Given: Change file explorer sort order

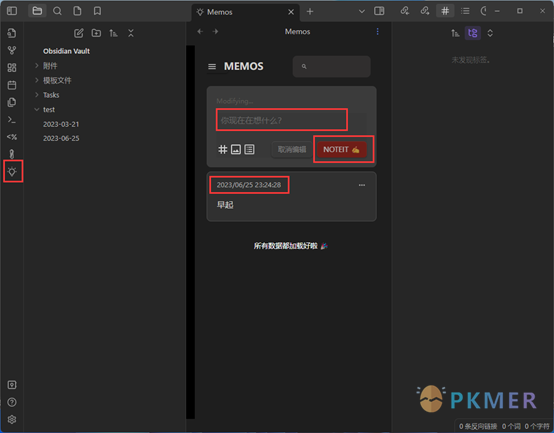Looking at the screenshot, I should (x=113, y=33).
